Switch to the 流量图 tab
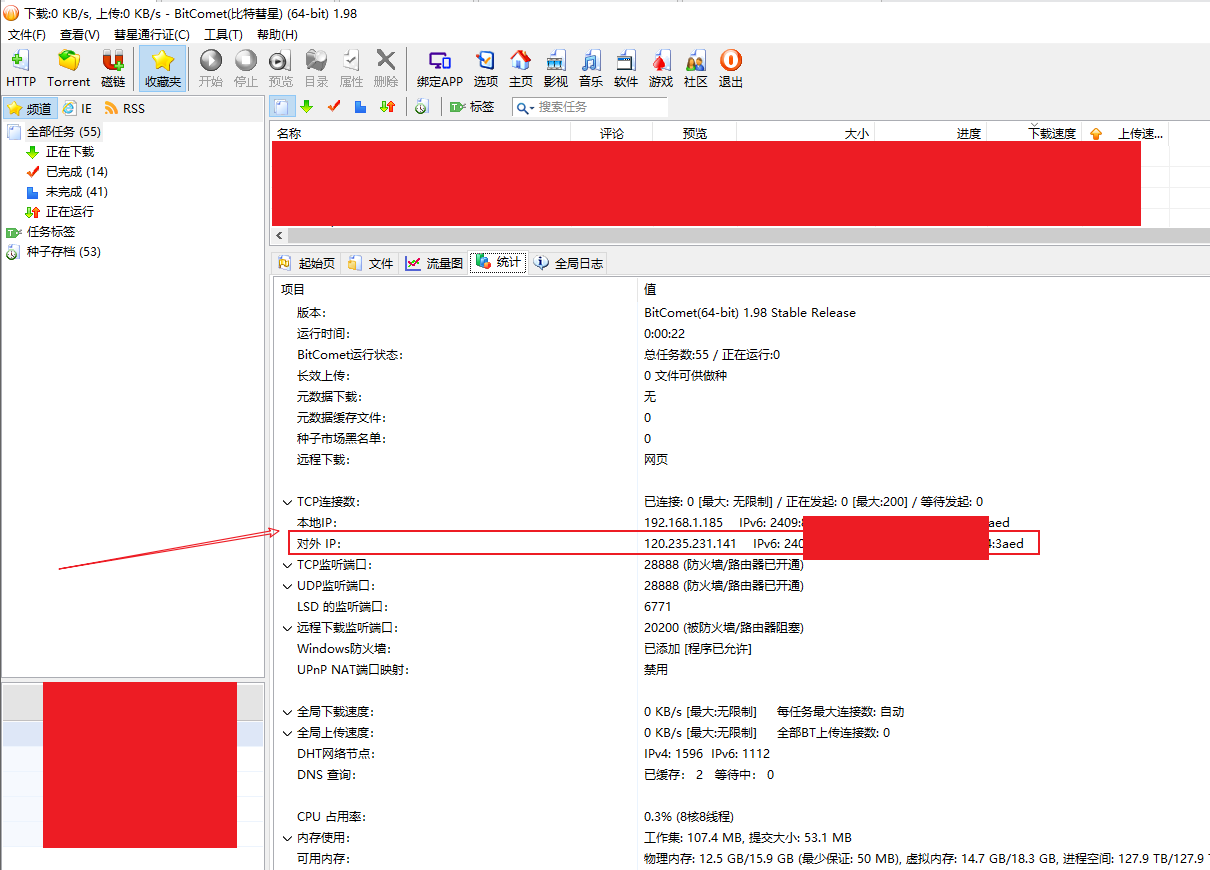The height and width of the screenshot is (870, 1210). pyautogui.click(x=435, y=263)
